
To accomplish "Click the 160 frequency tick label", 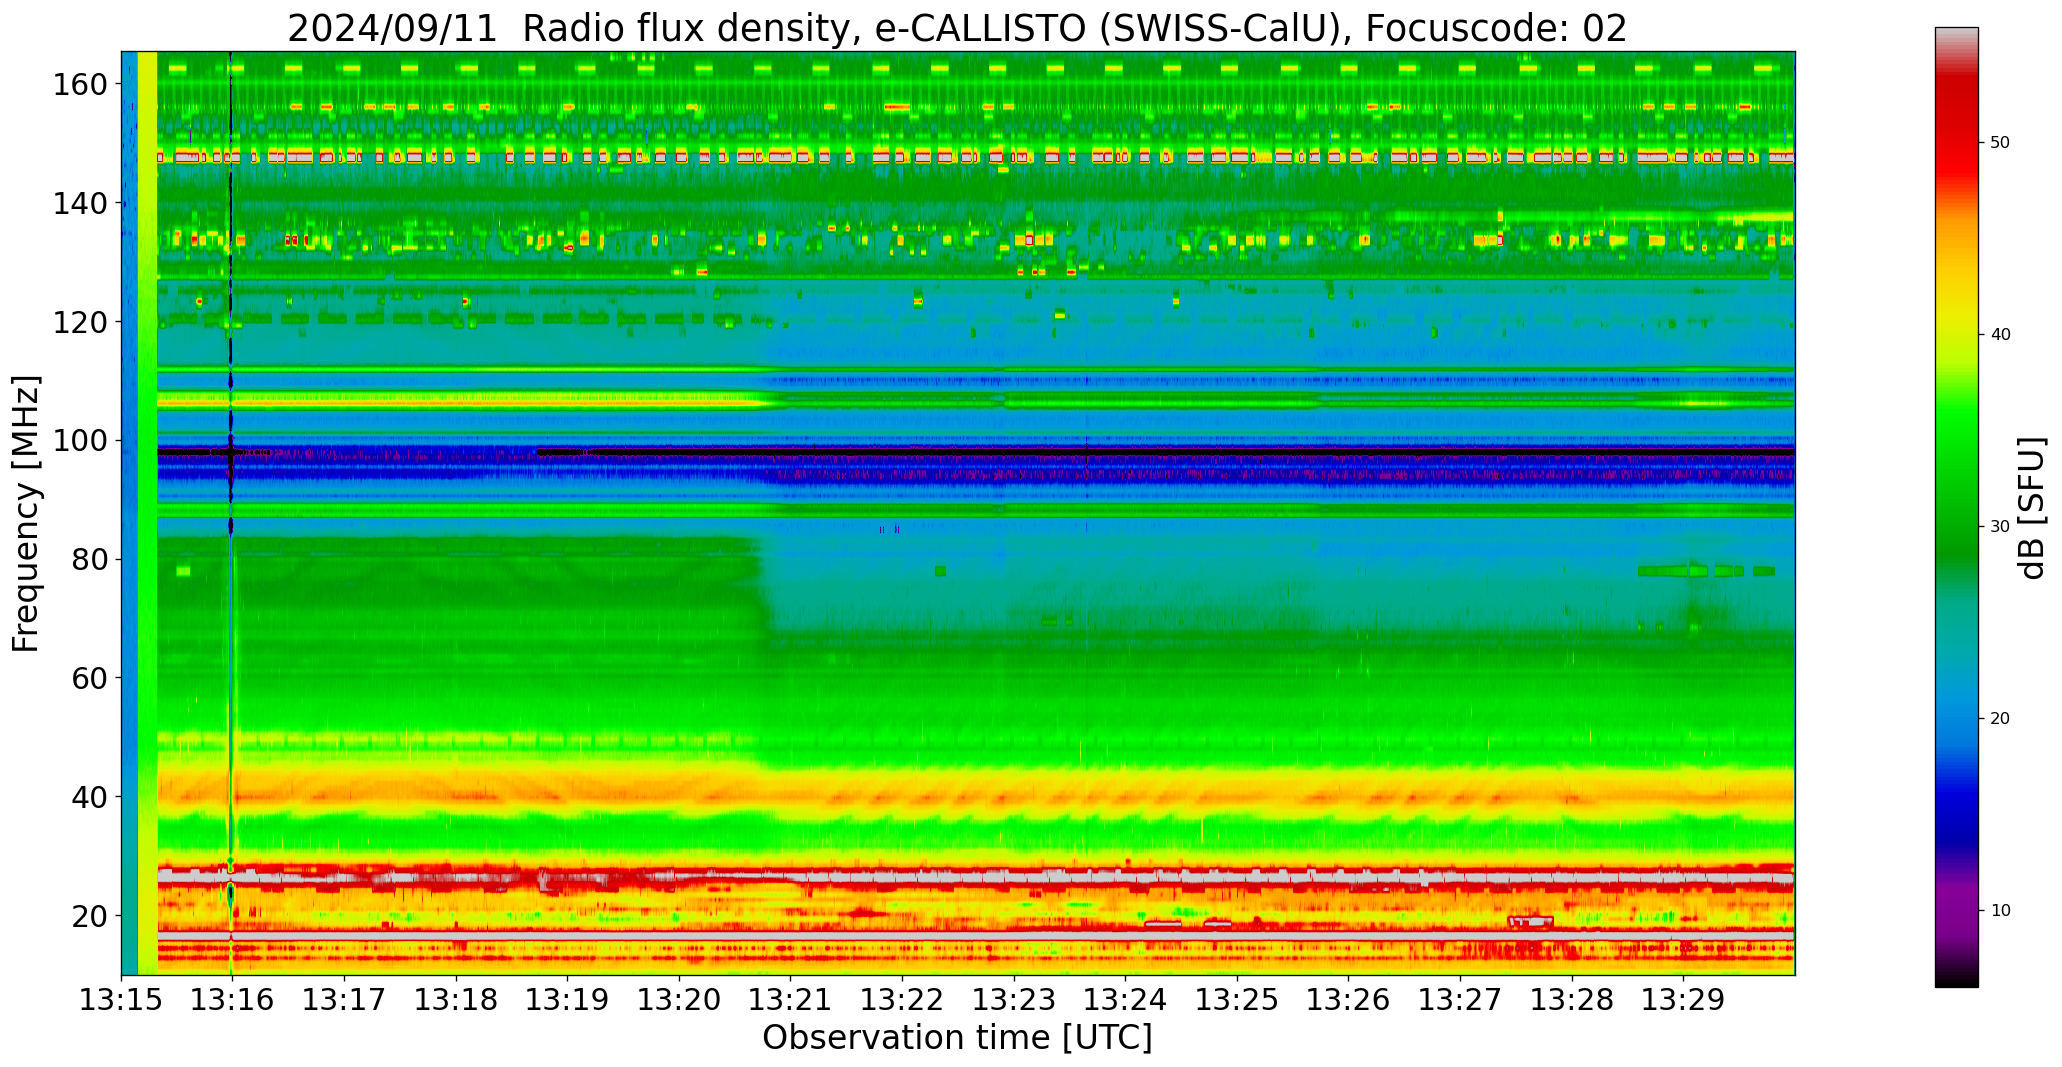I will (79, 84).
